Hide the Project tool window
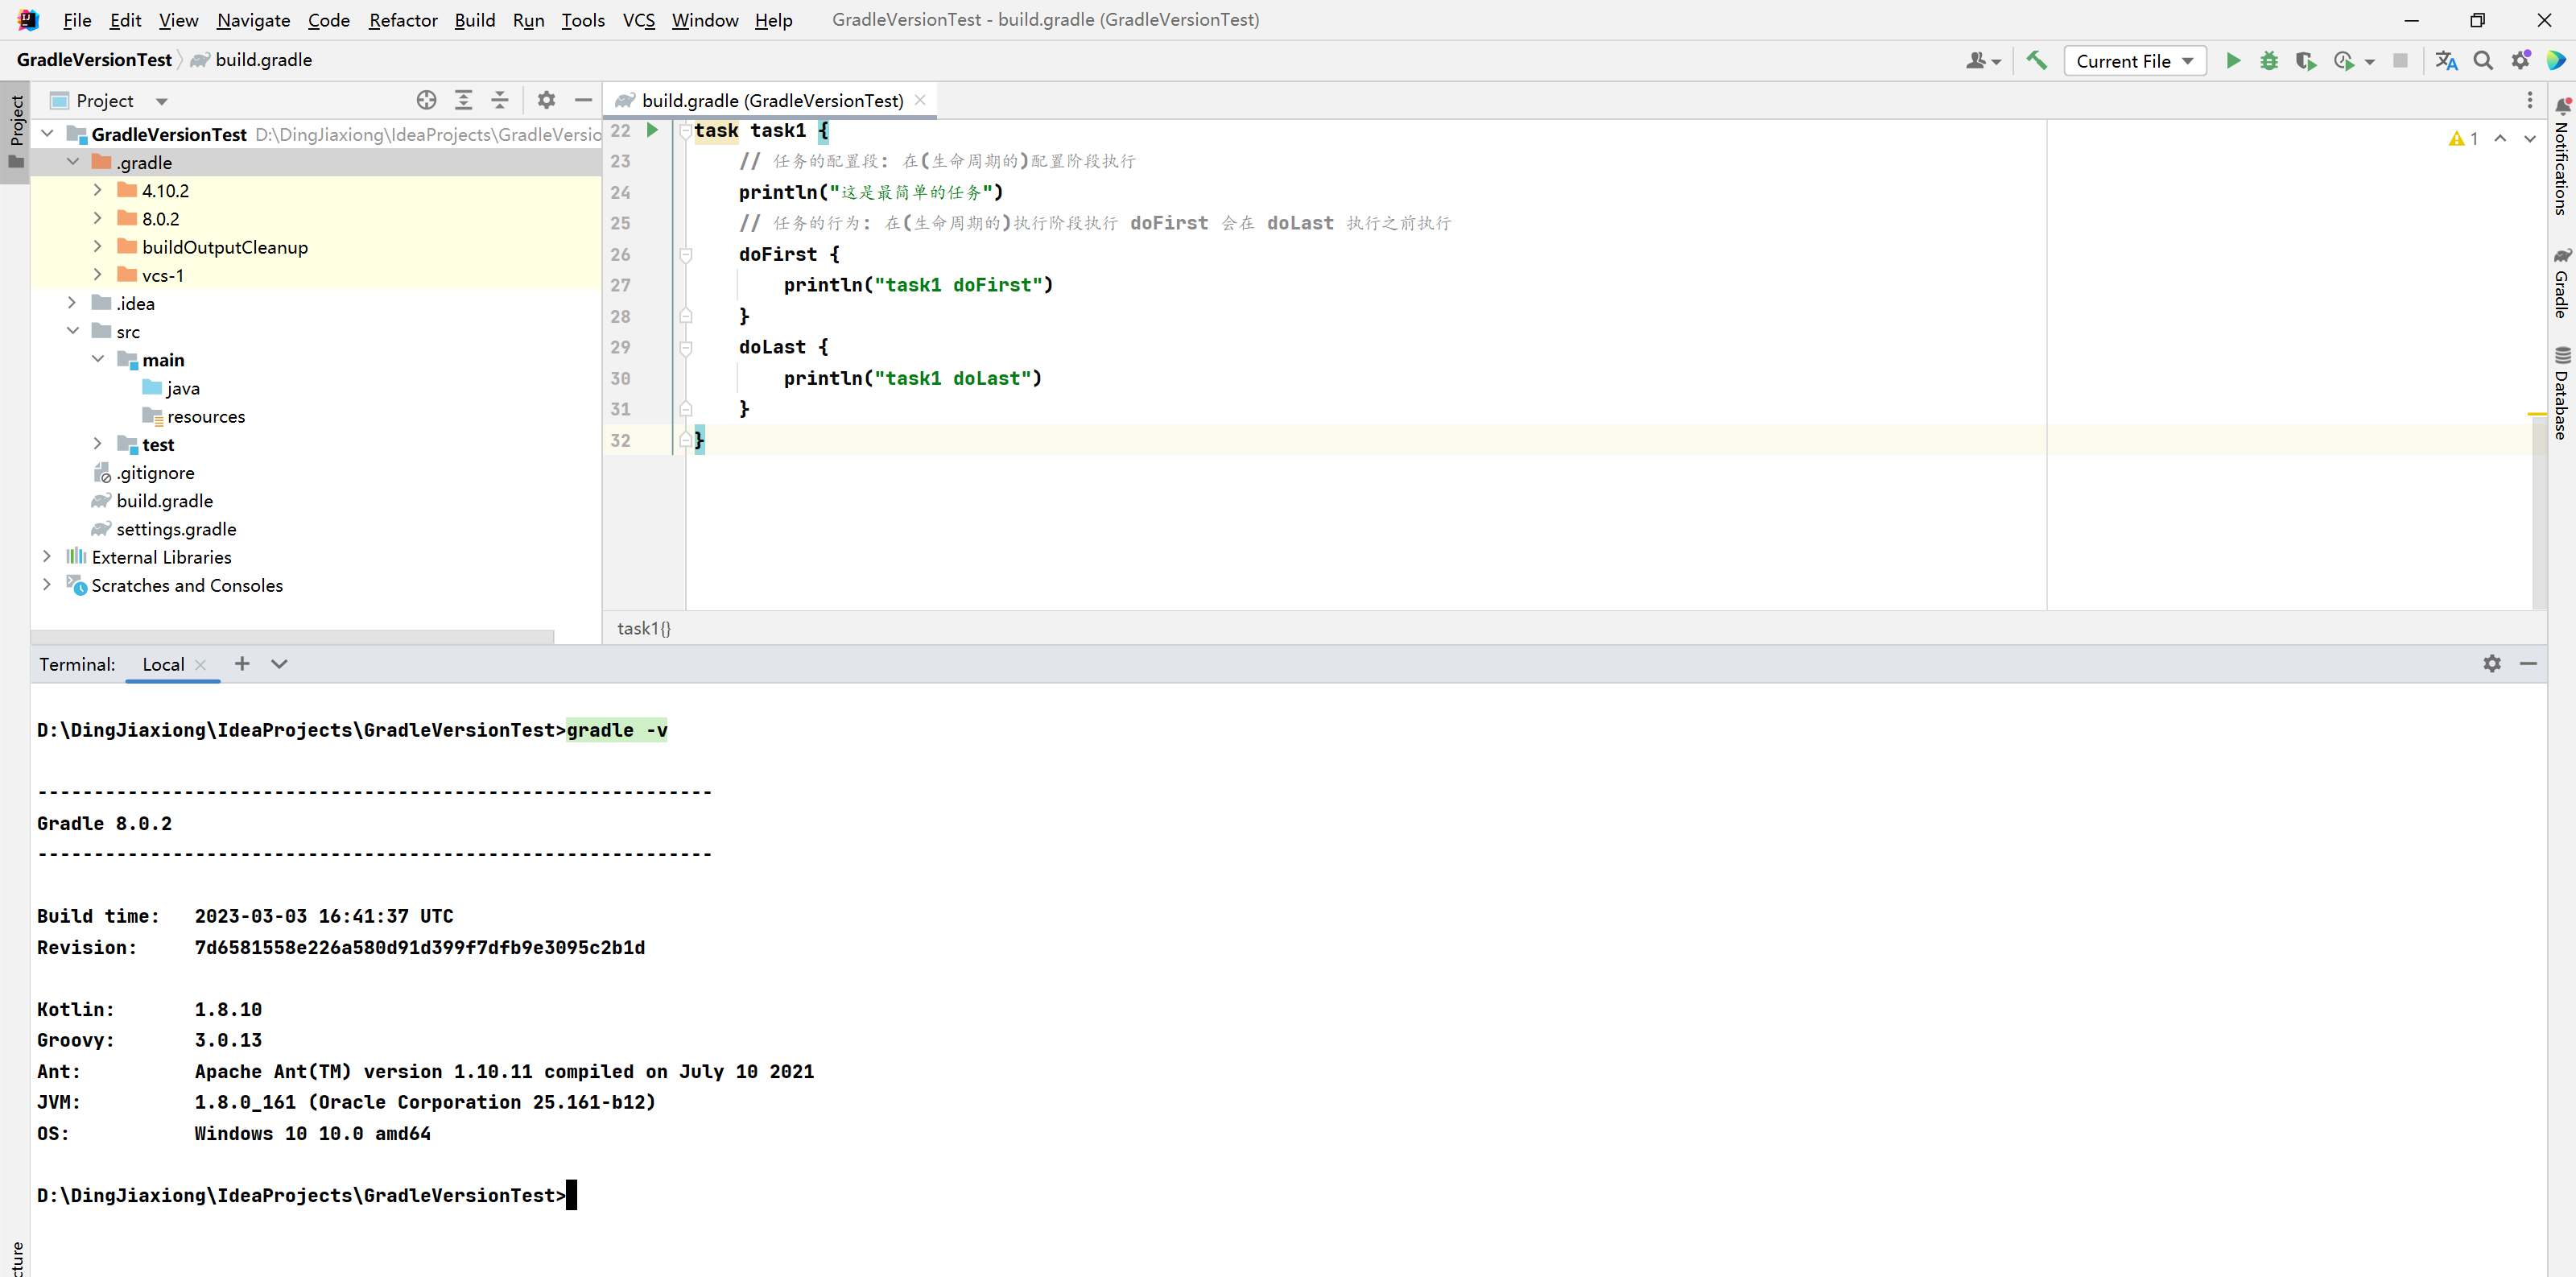The width and height of the screenshot is (2576, 1277). click(x=583, y=100)
